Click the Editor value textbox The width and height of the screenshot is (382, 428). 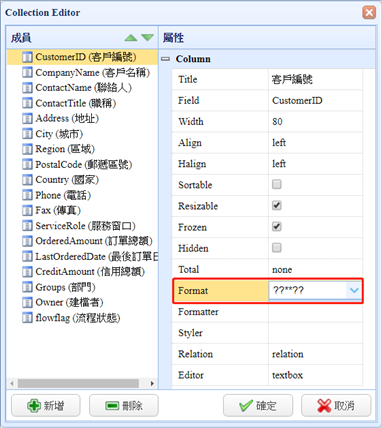pyautogui.click(x=287, y=375)
